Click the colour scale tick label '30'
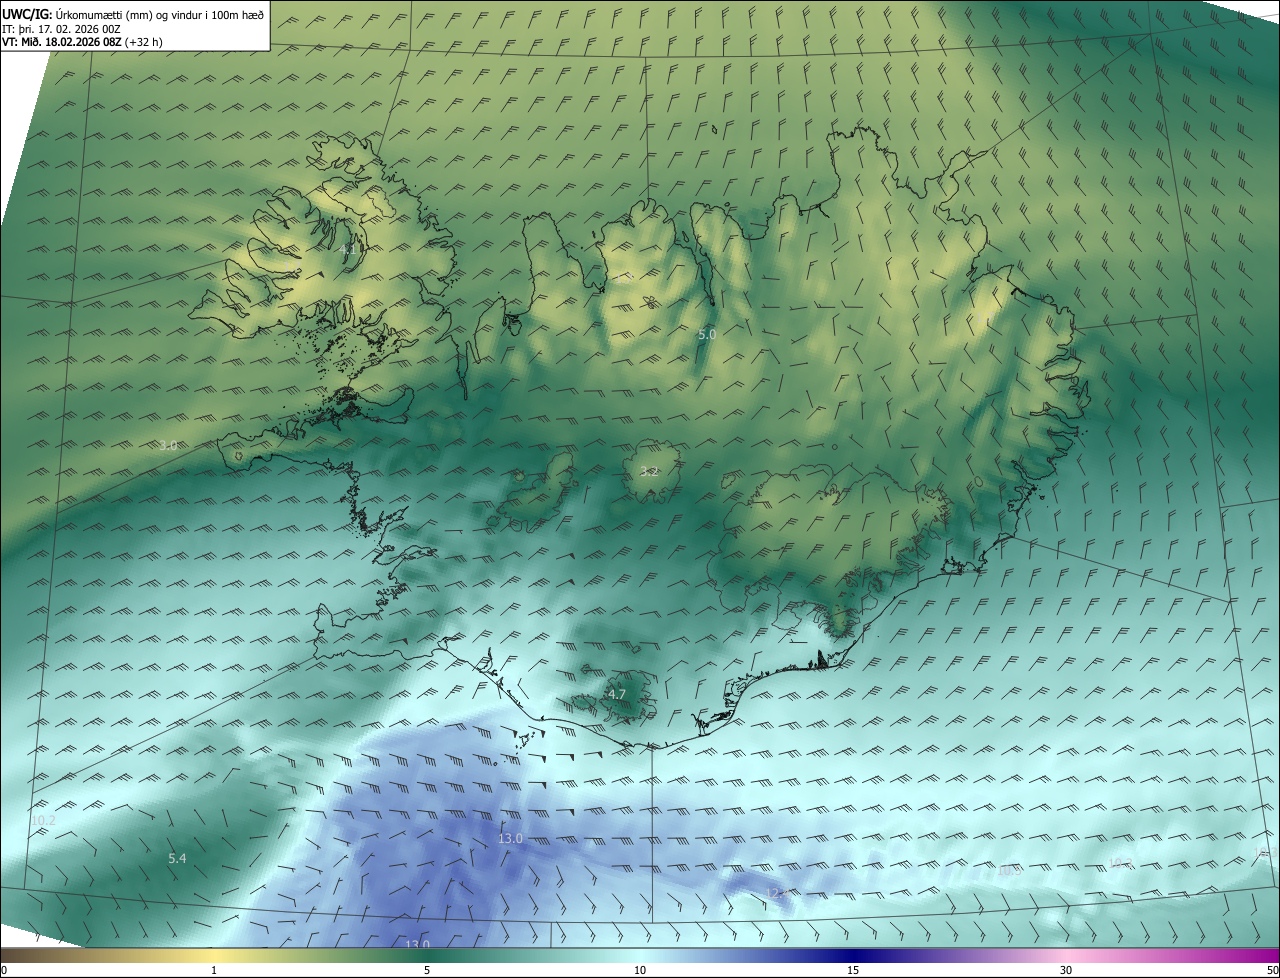This screenshot has width=1280, height=978. click(x=1066, y=970)
